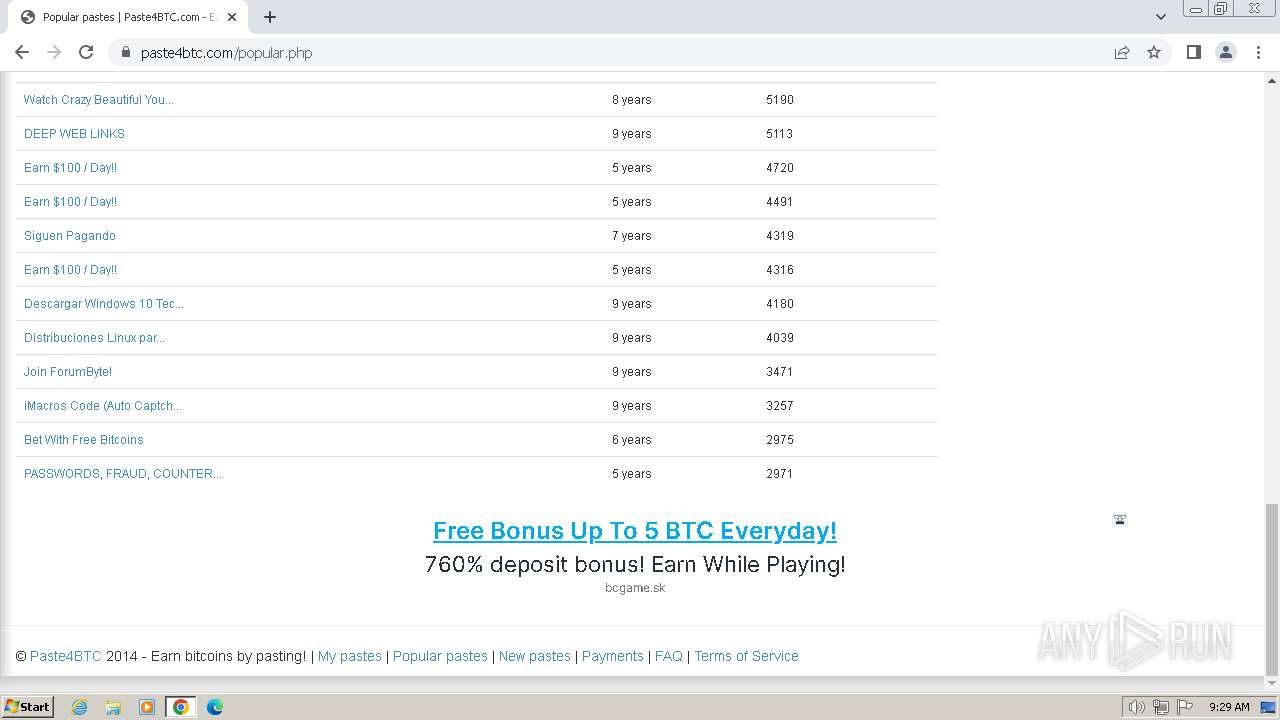Toggle the browser side panel
Viewport: 1280px width, 720px height.
(1194, 52)
